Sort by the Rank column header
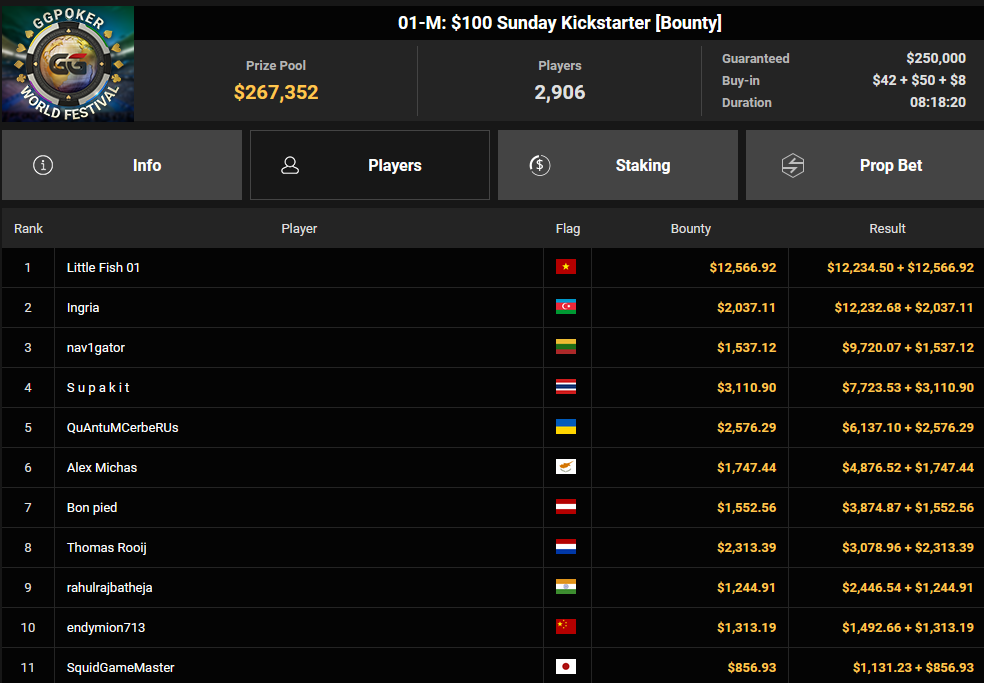Screen dimensions: 984x683 click(x=28, y=229)
